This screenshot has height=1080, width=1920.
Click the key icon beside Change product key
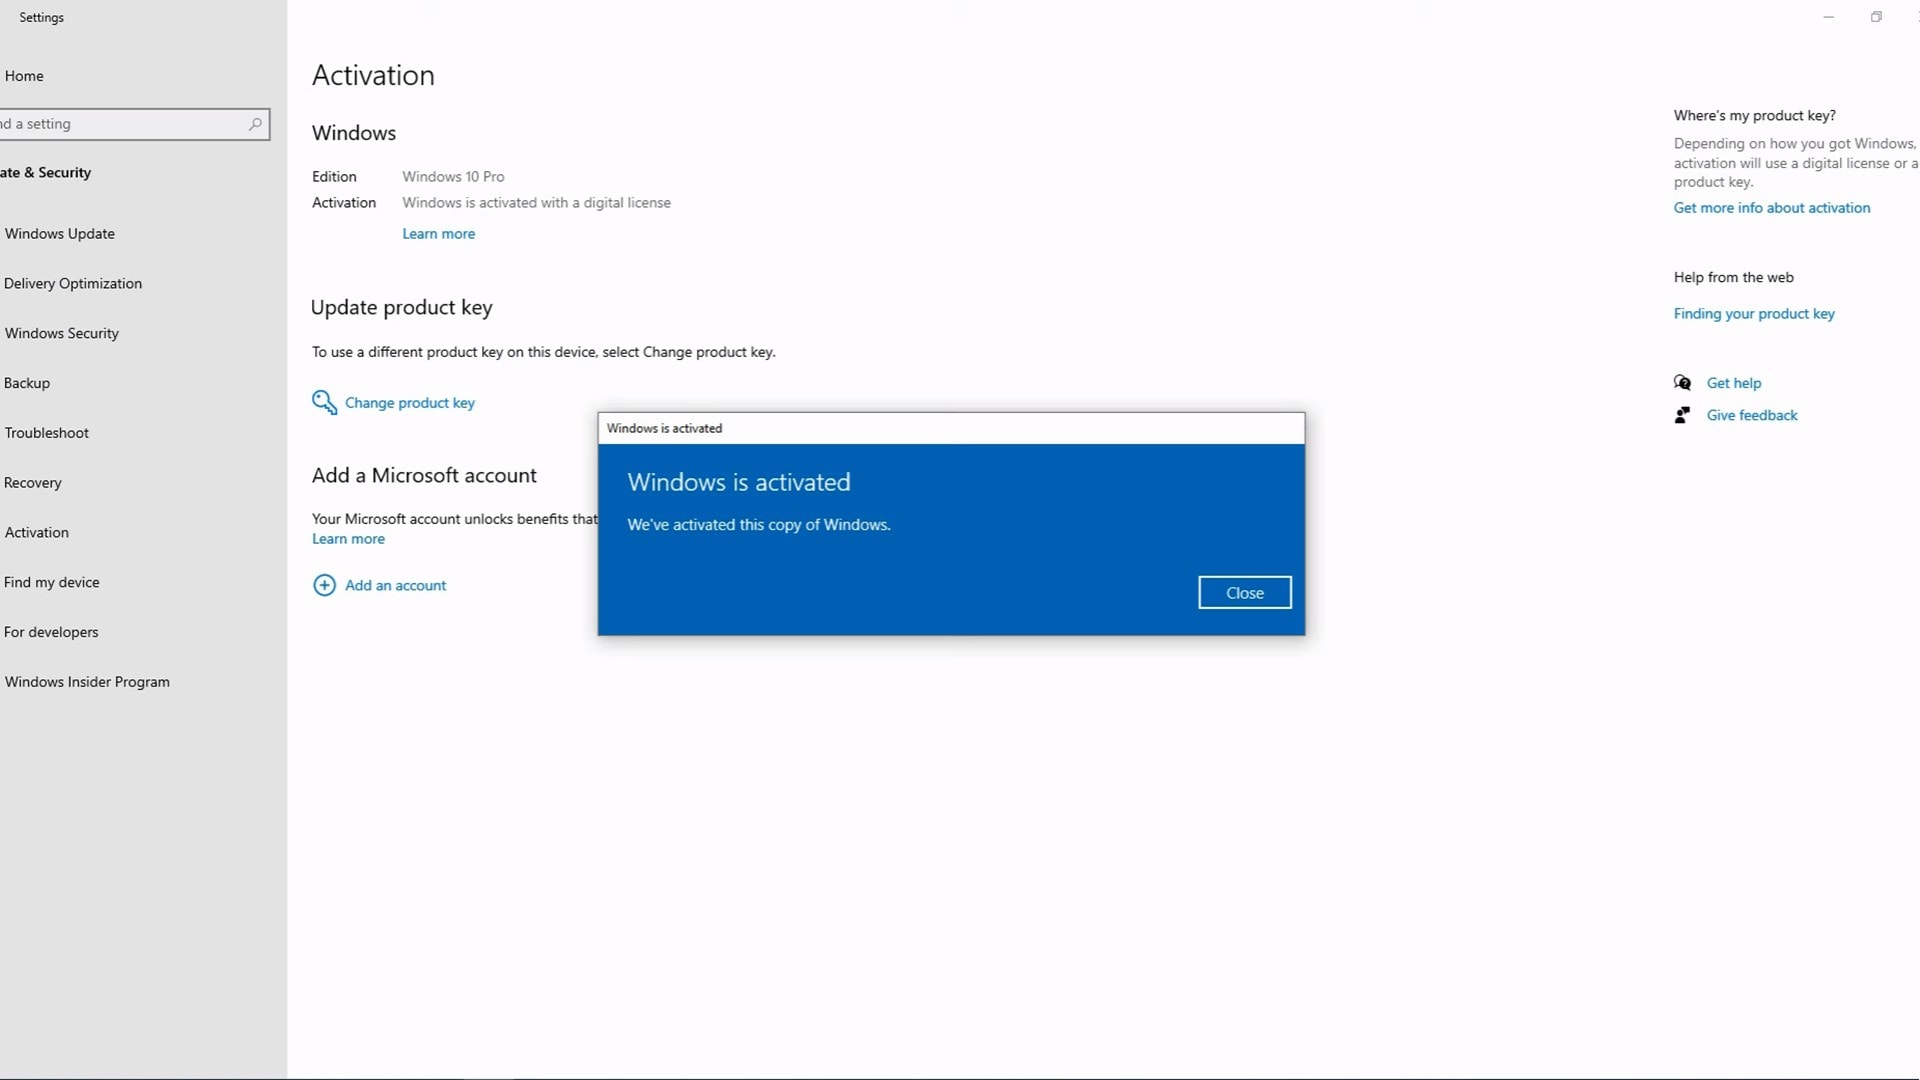pyautogui.click(x=324, y=402)
